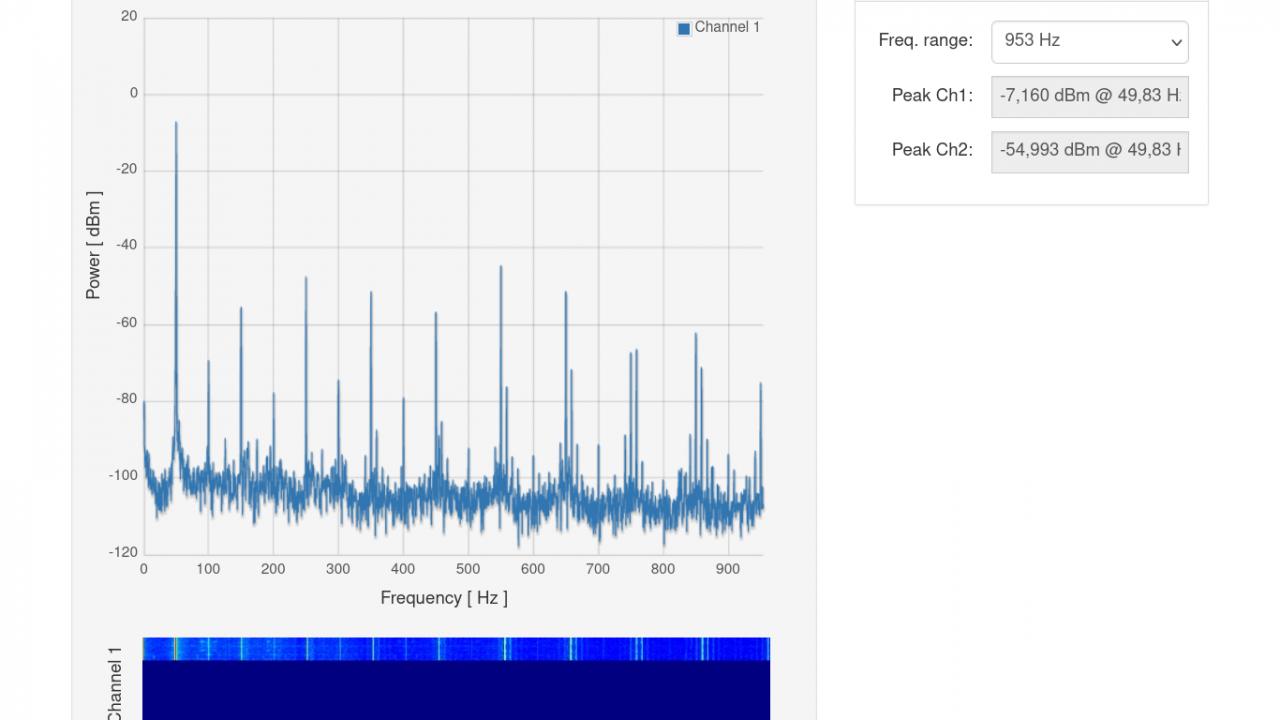Click the 500 tick on frequency axis
Image resolution: width=1280 pixels, height=720 pixels.
468,569
